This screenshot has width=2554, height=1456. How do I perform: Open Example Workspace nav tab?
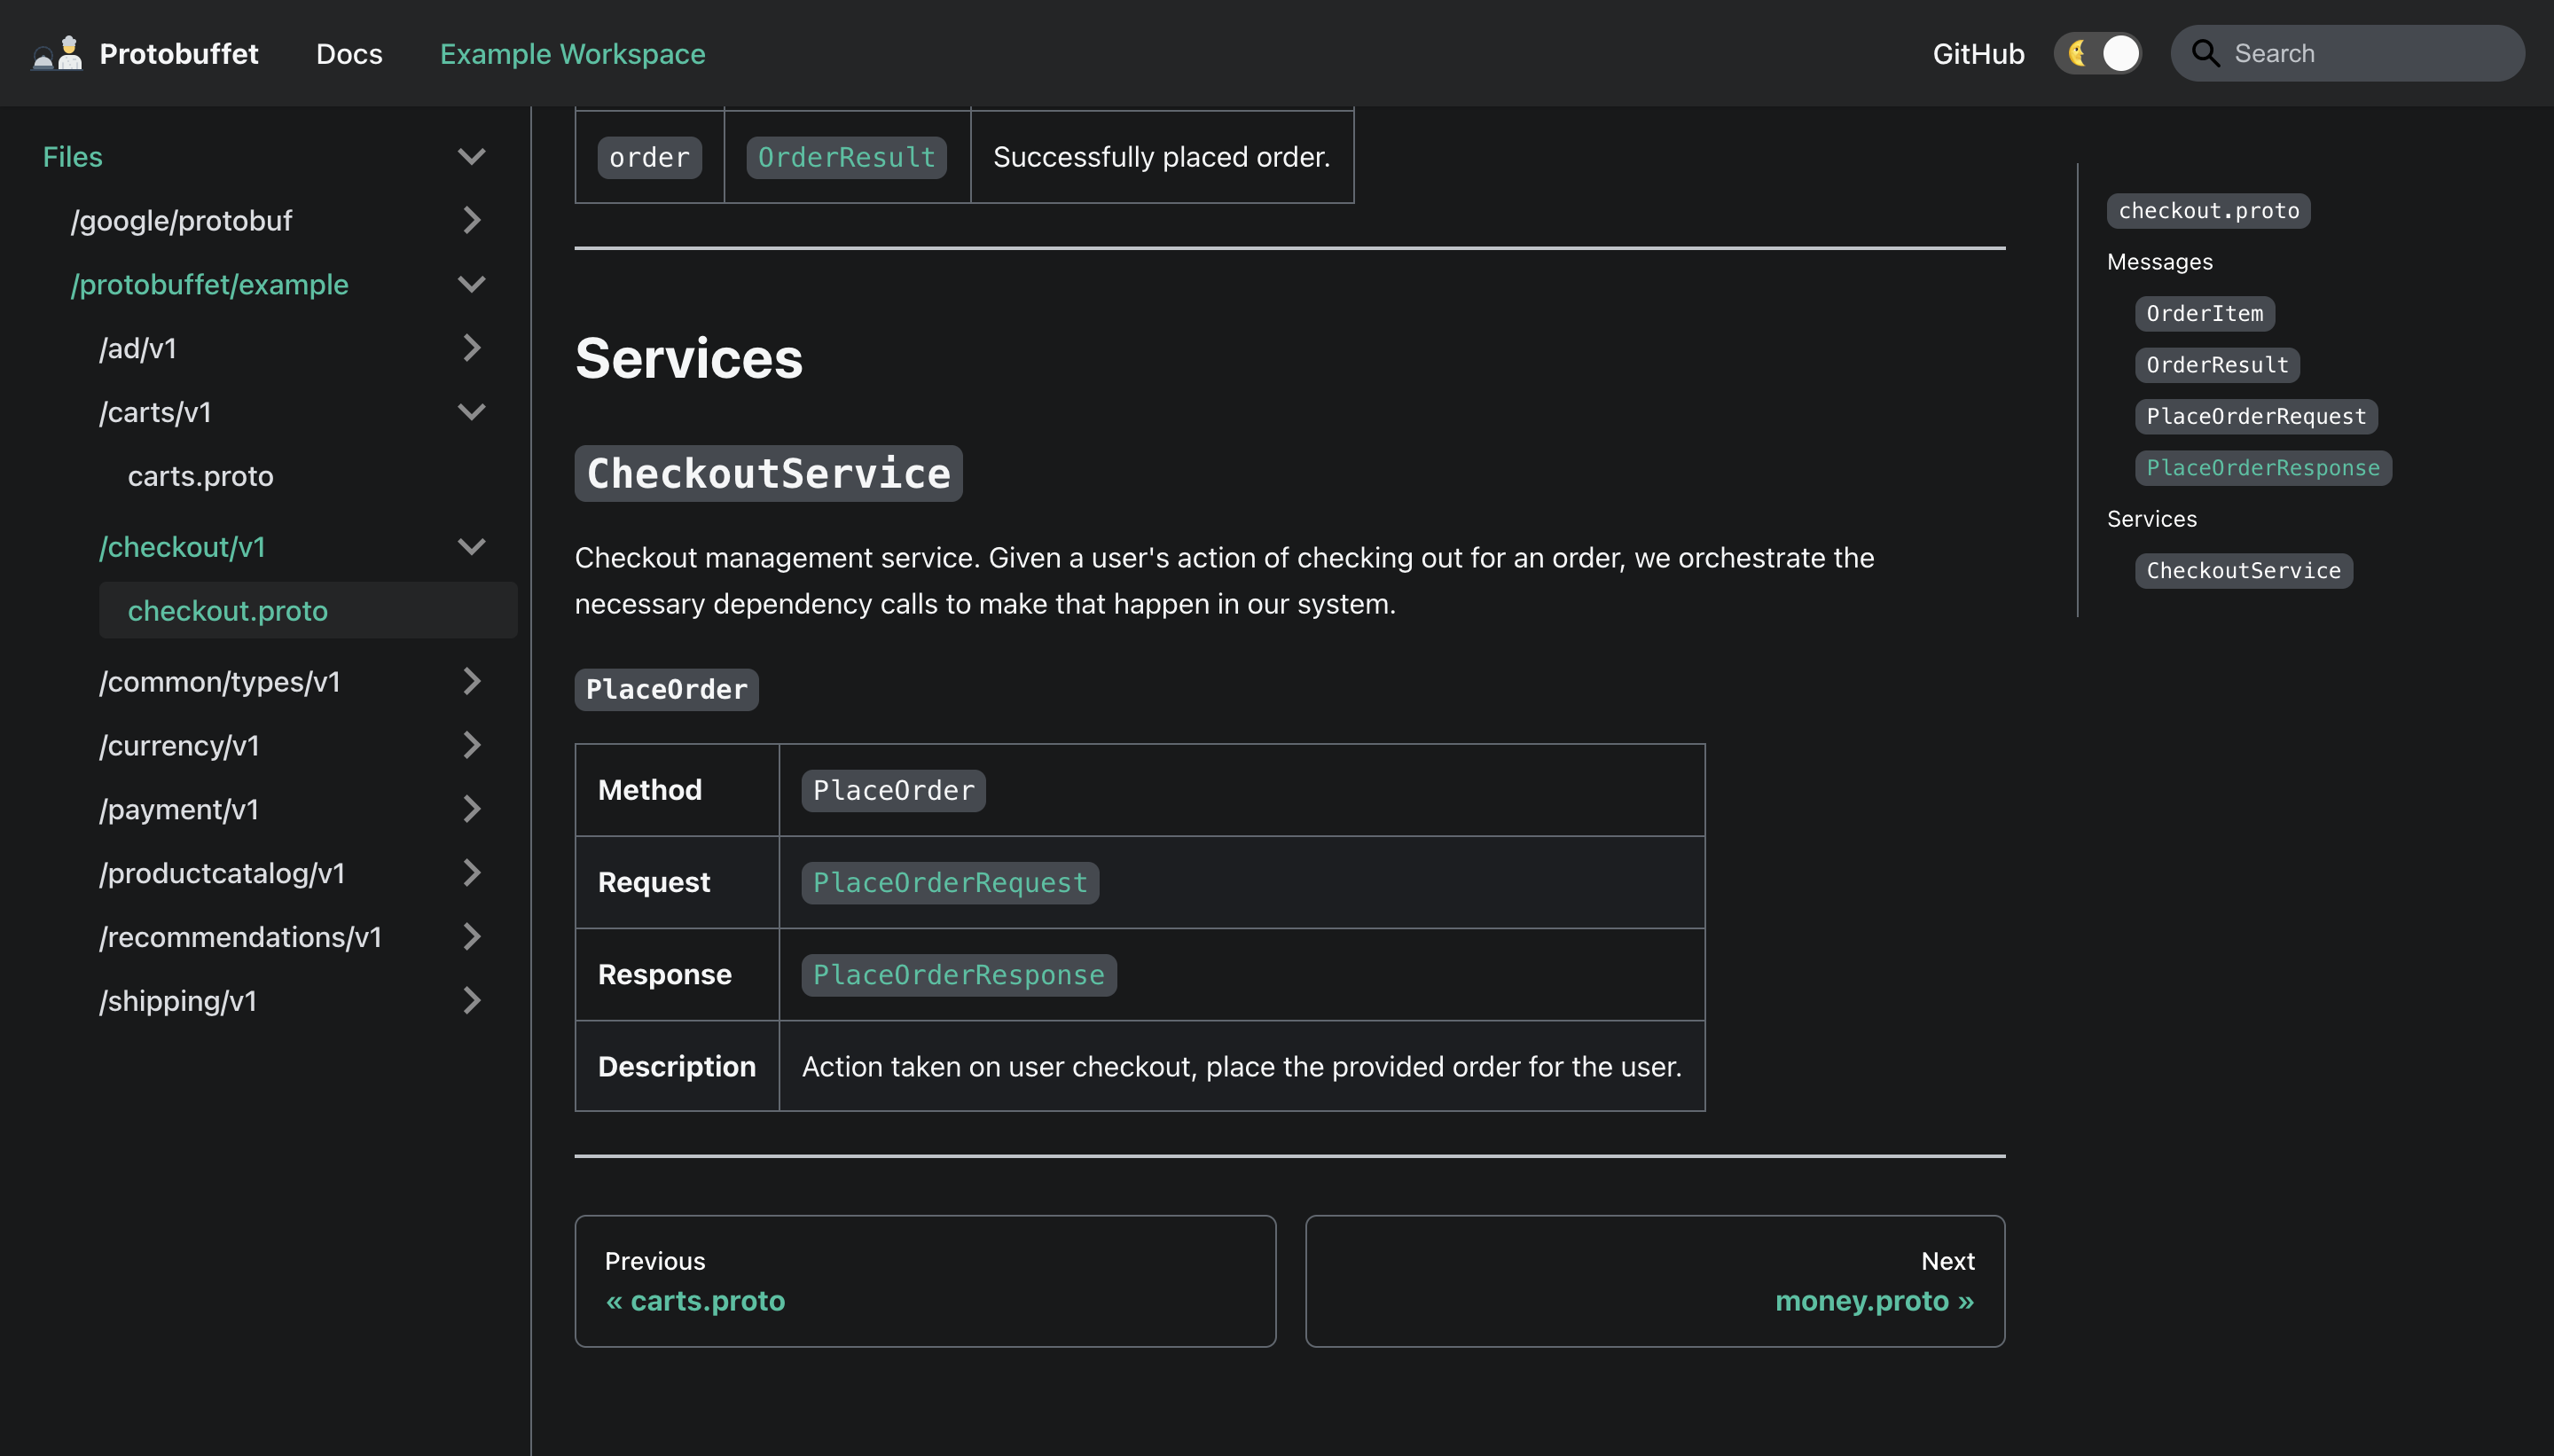click(572, 54)
